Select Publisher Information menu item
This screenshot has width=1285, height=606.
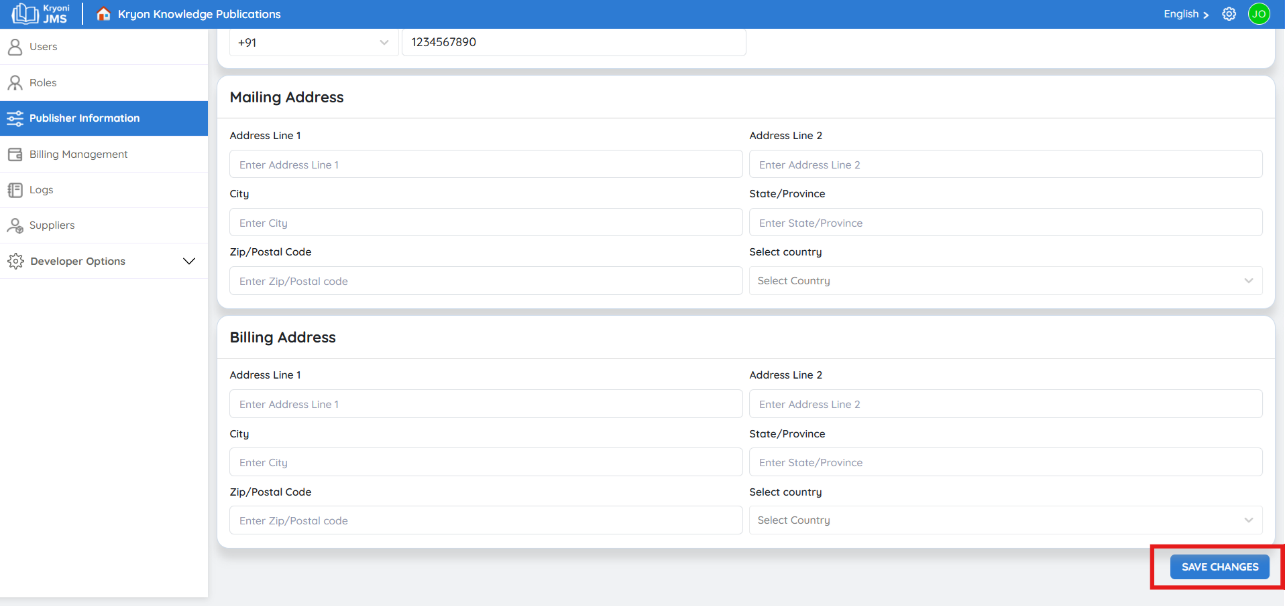tap(104, 118)
